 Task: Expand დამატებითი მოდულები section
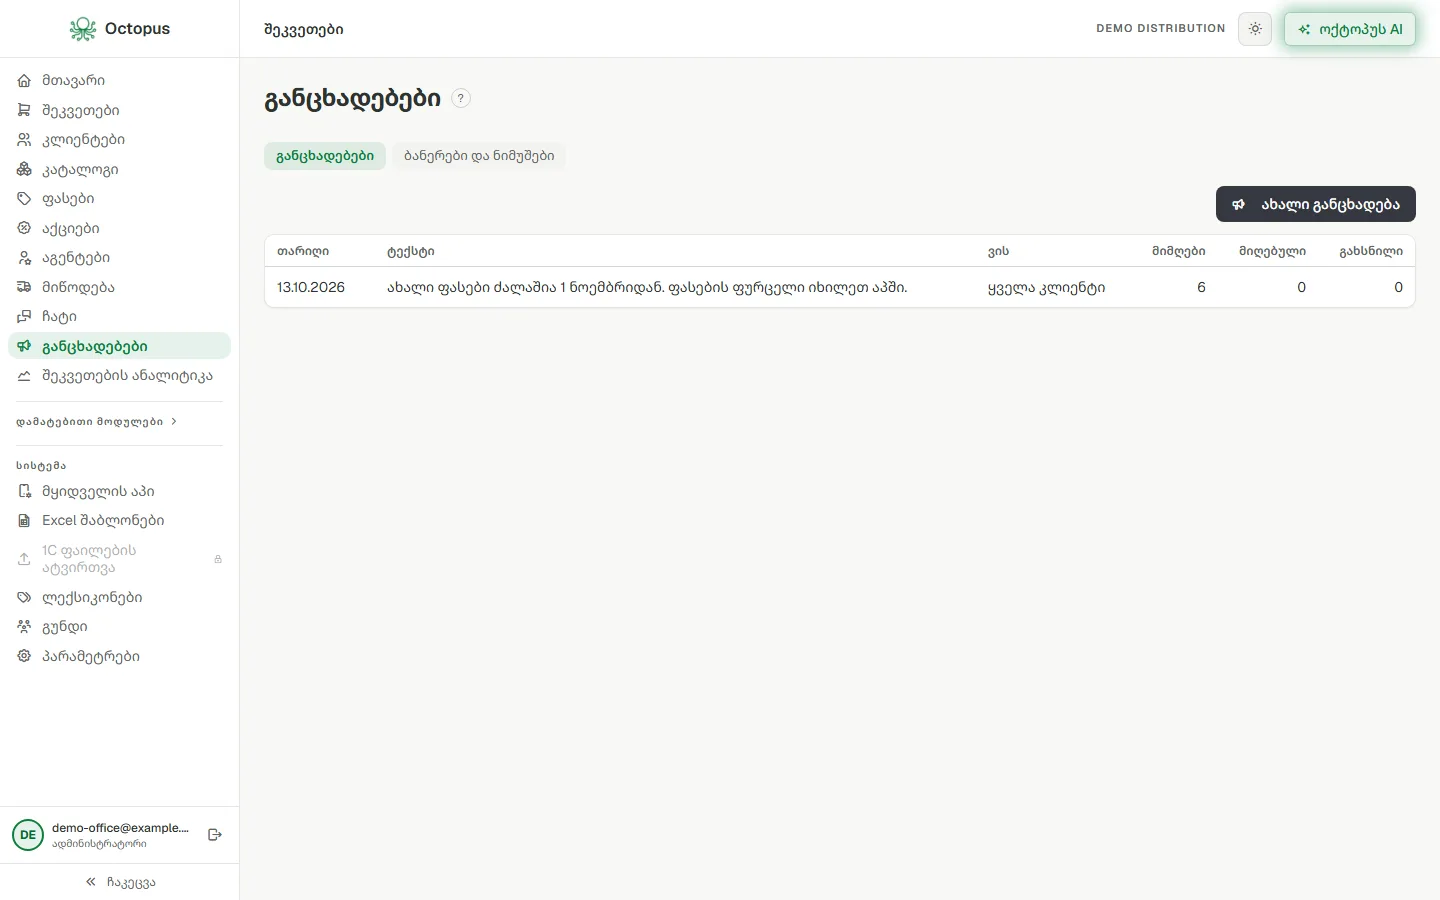coord(96,422)
